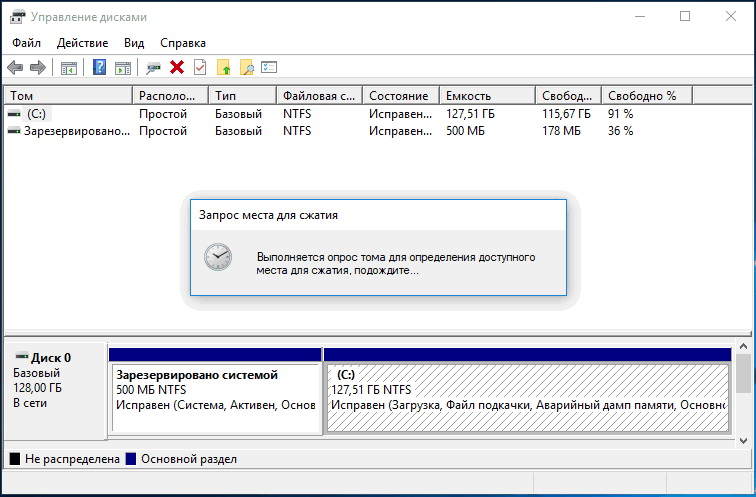756x497 pixels.
Task: Click the clock icon in shrink dialog
Action: (218, 257)
